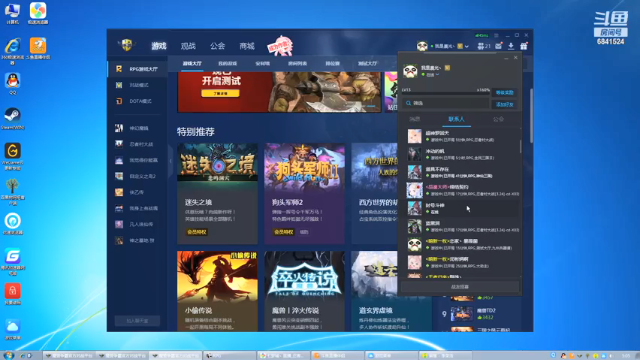
Task: Open the Computer desktop icon
Action: 13,13
